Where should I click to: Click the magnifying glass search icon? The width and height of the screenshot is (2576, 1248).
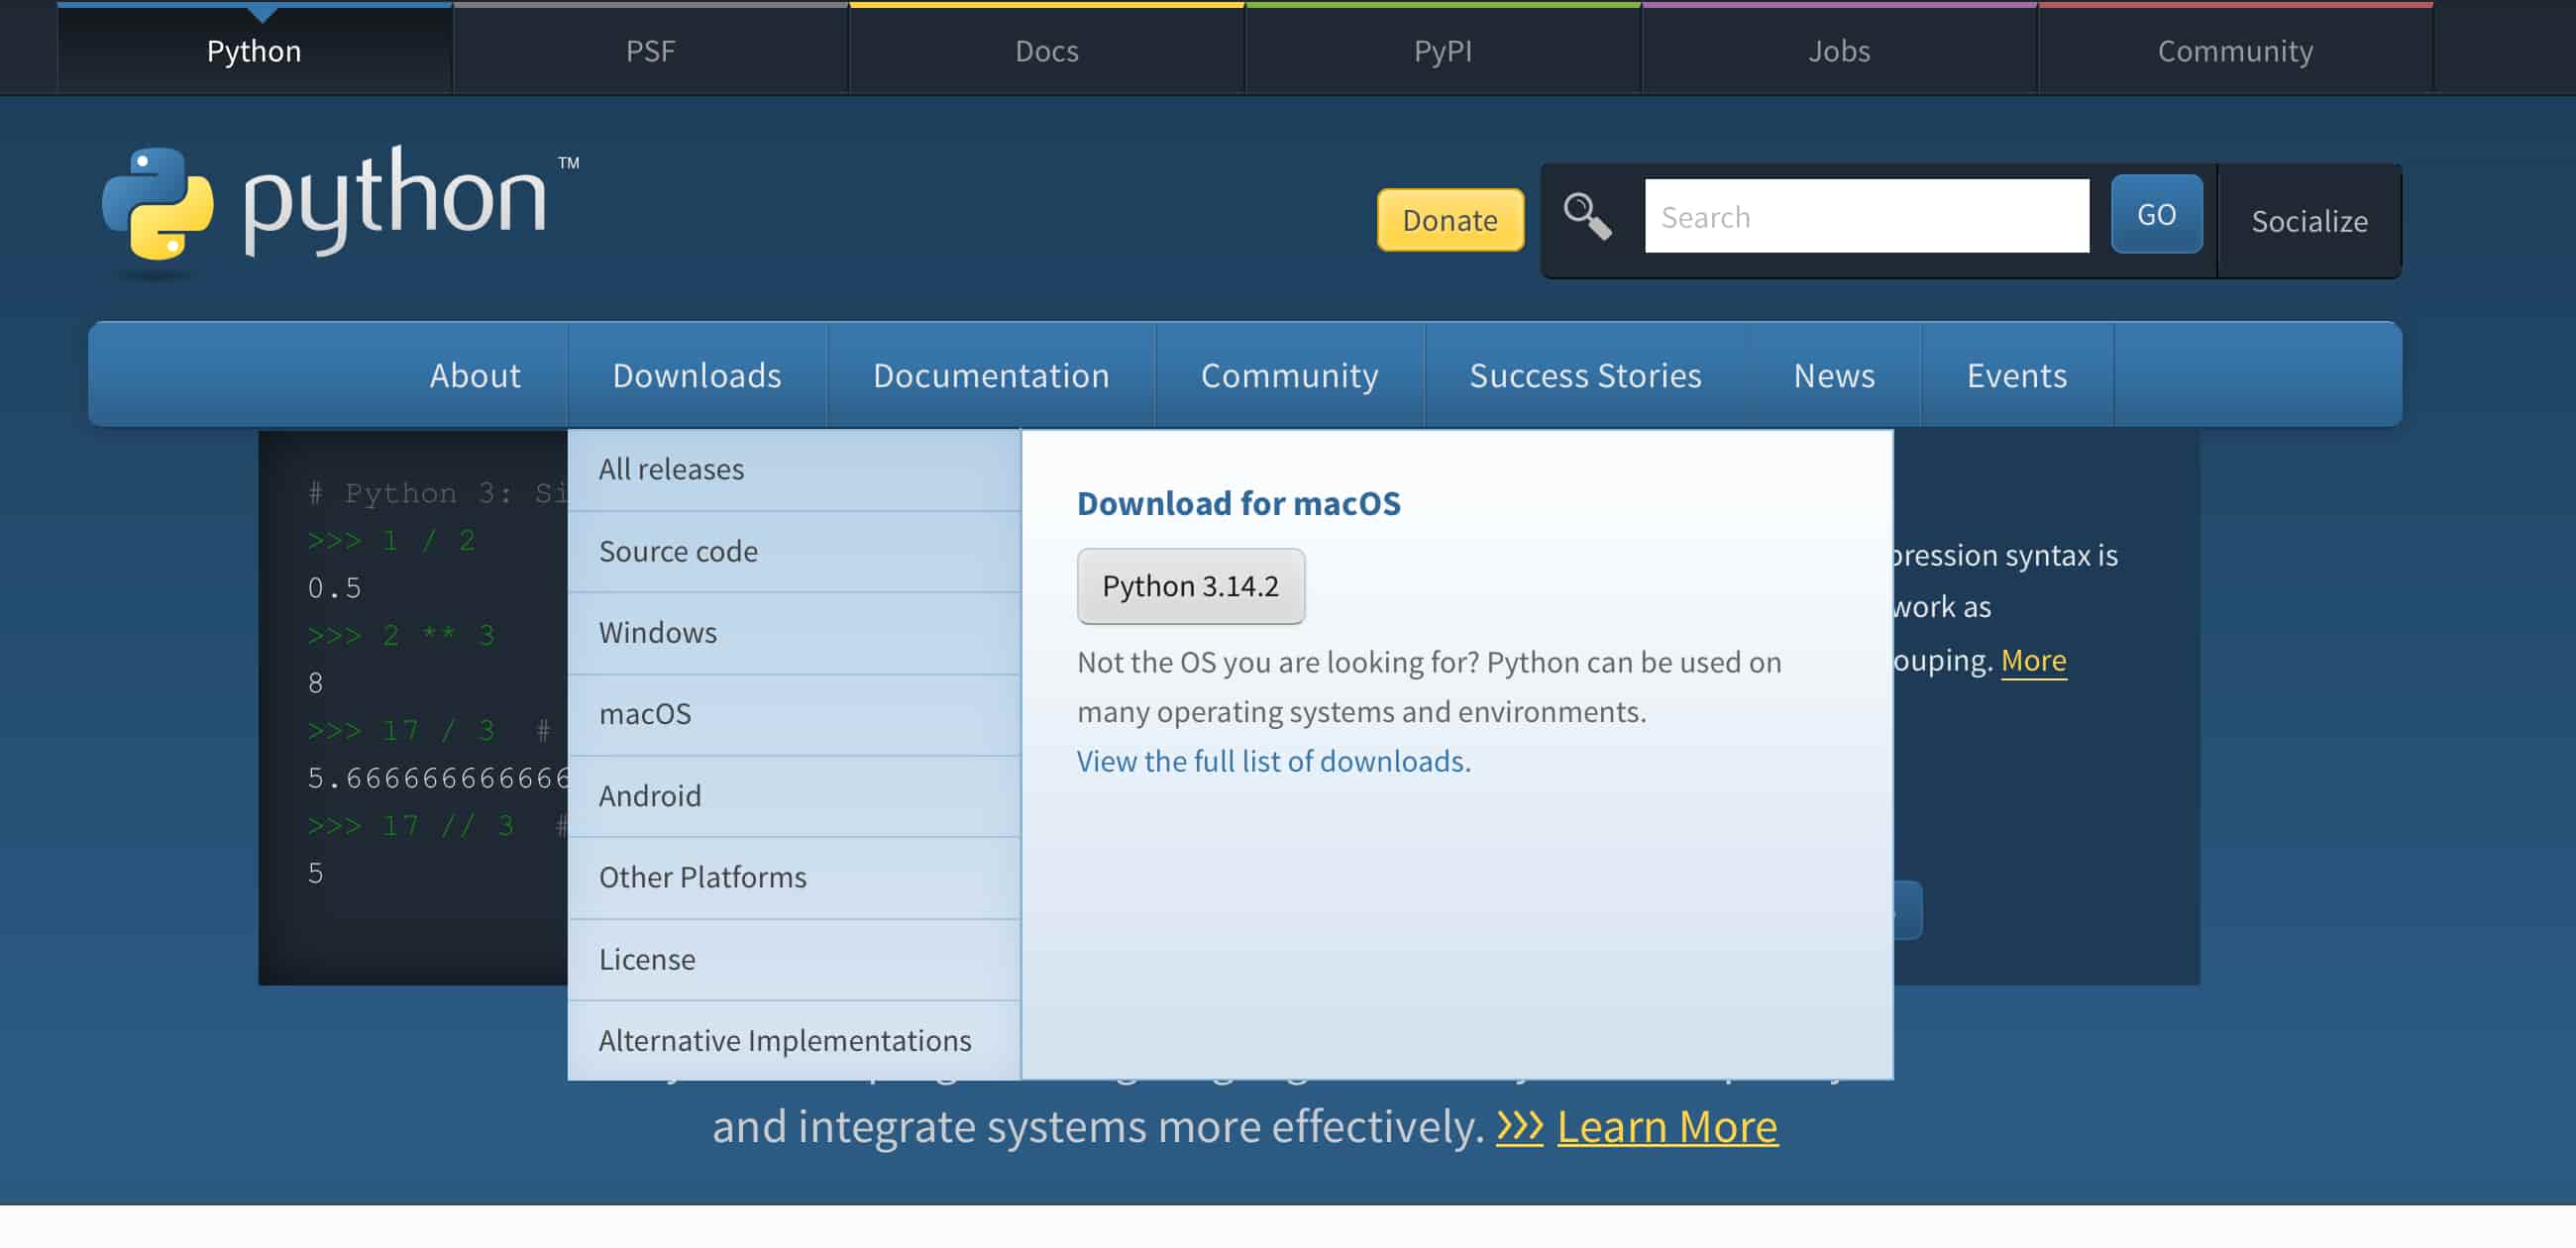click(x=1587, y=216)
